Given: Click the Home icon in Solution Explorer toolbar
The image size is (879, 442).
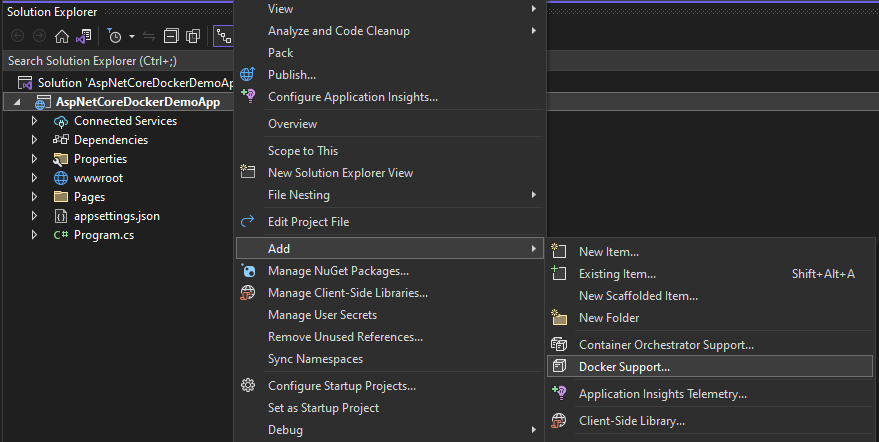Looking at the screenshot, I should (x=62, y=36).
